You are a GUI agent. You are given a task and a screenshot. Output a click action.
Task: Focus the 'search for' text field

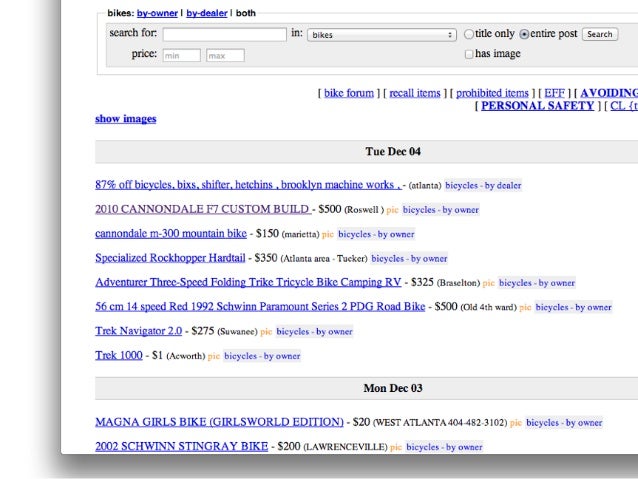tap(225, 34)
